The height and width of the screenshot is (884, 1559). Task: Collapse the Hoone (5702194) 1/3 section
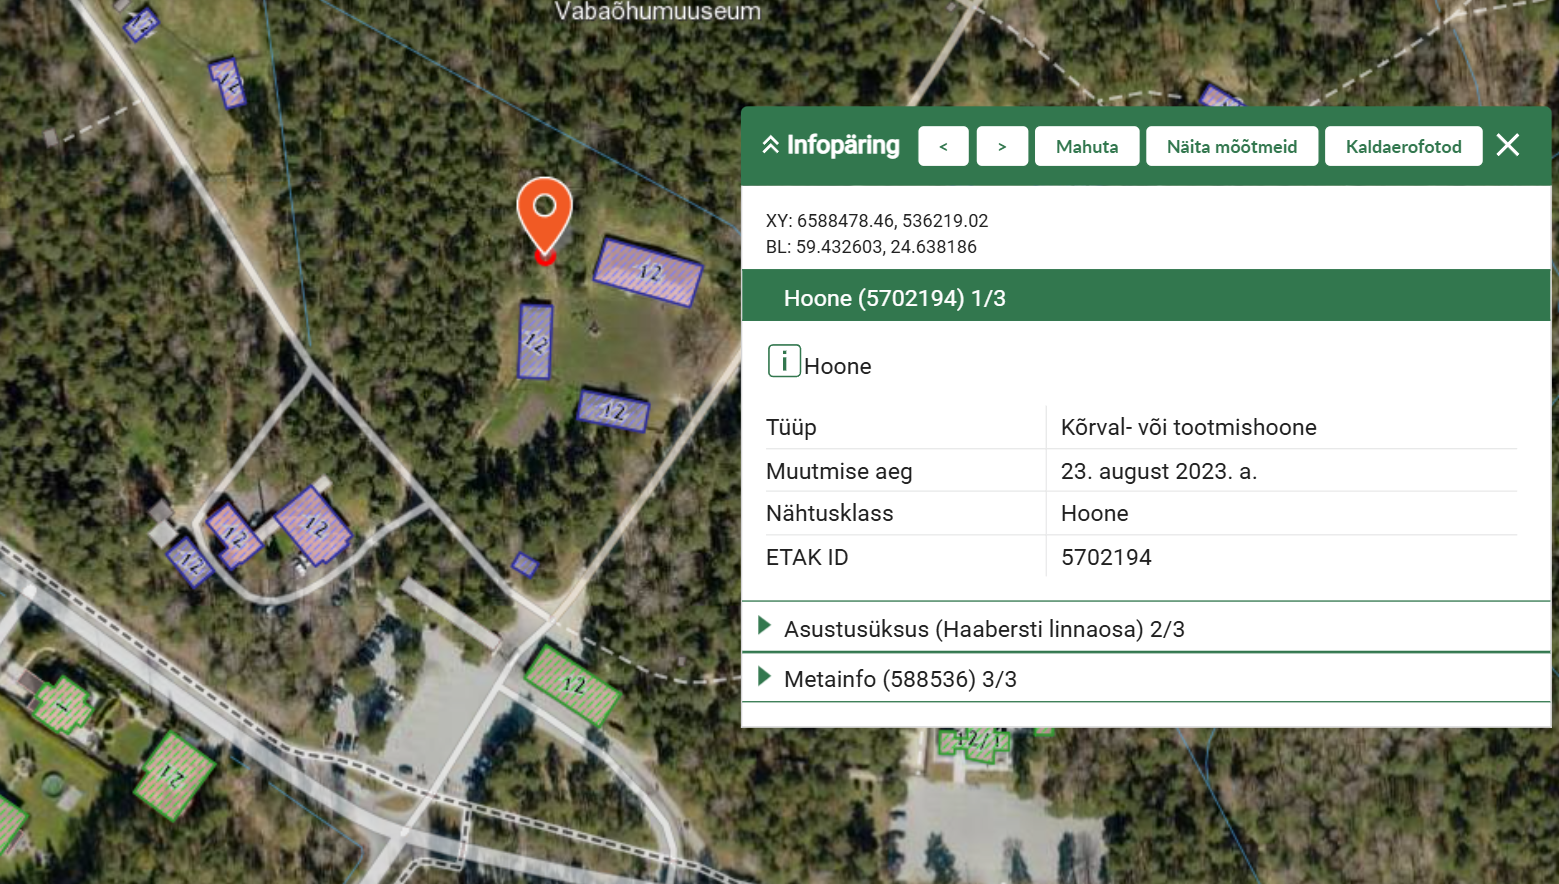click(894, 298)
